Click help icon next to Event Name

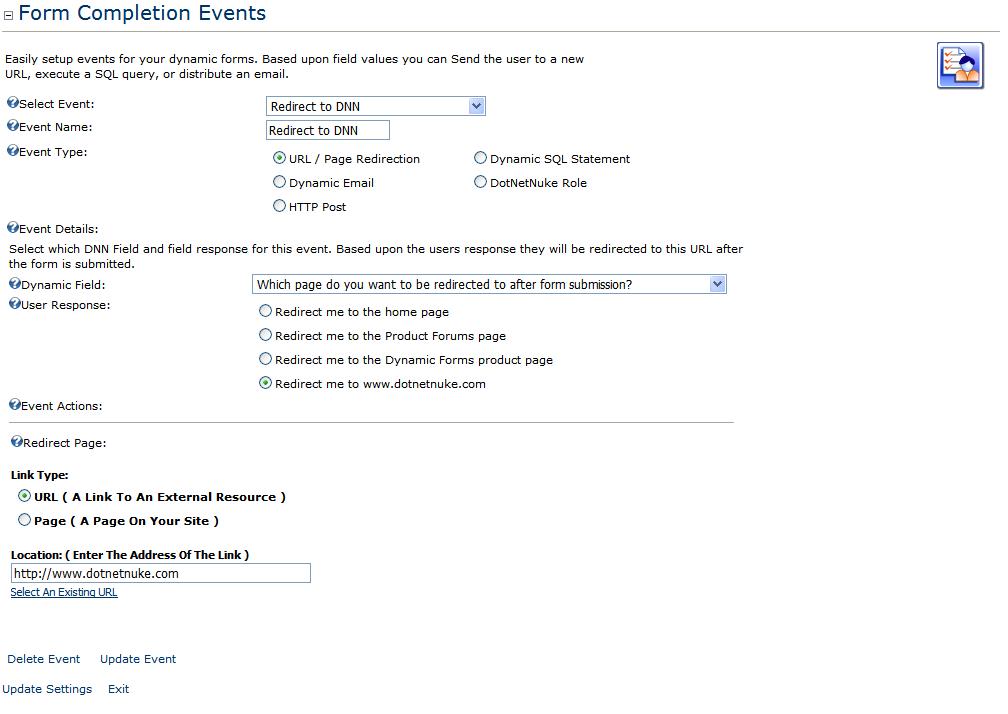12,126
